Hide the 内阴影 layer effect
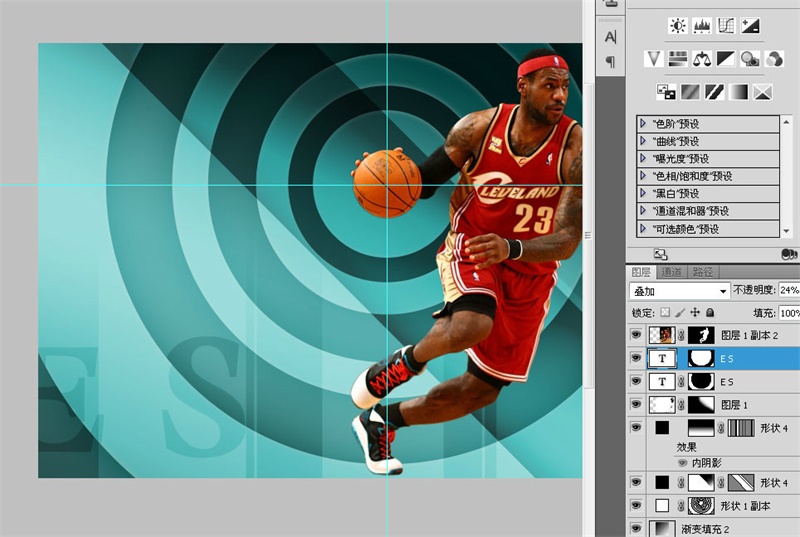Screen dimensions: 800x537 pos(682,463)
